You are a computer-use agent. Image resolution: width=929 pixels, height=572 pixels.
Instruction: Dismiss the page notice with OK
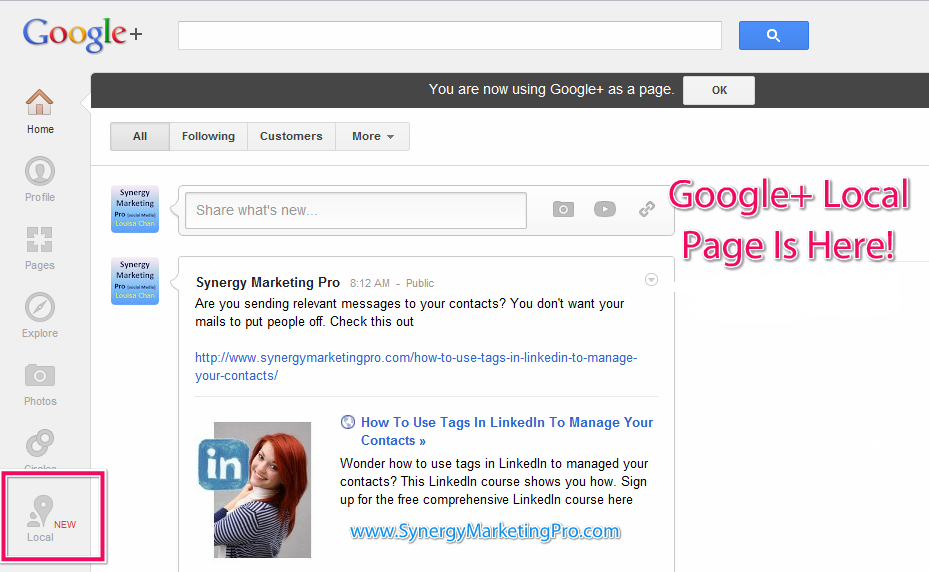point(719,90)
